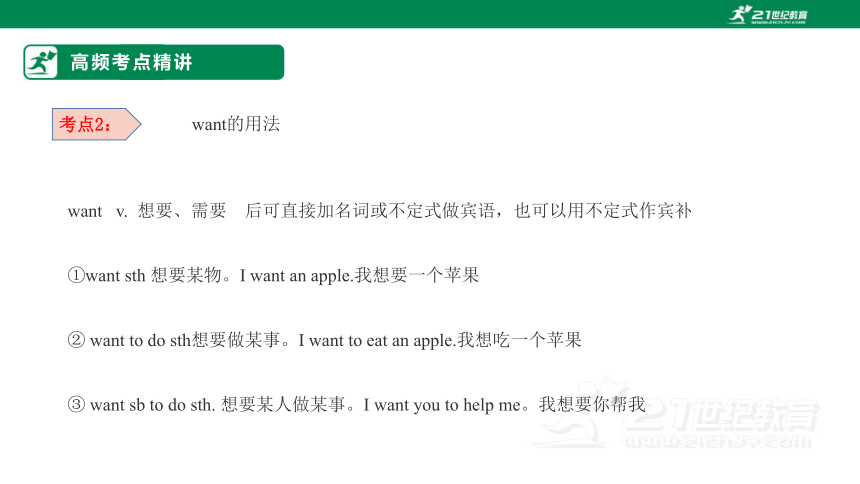
Task: Click the 21世纪教育 logo at top right
Action: tap(768, 14)
